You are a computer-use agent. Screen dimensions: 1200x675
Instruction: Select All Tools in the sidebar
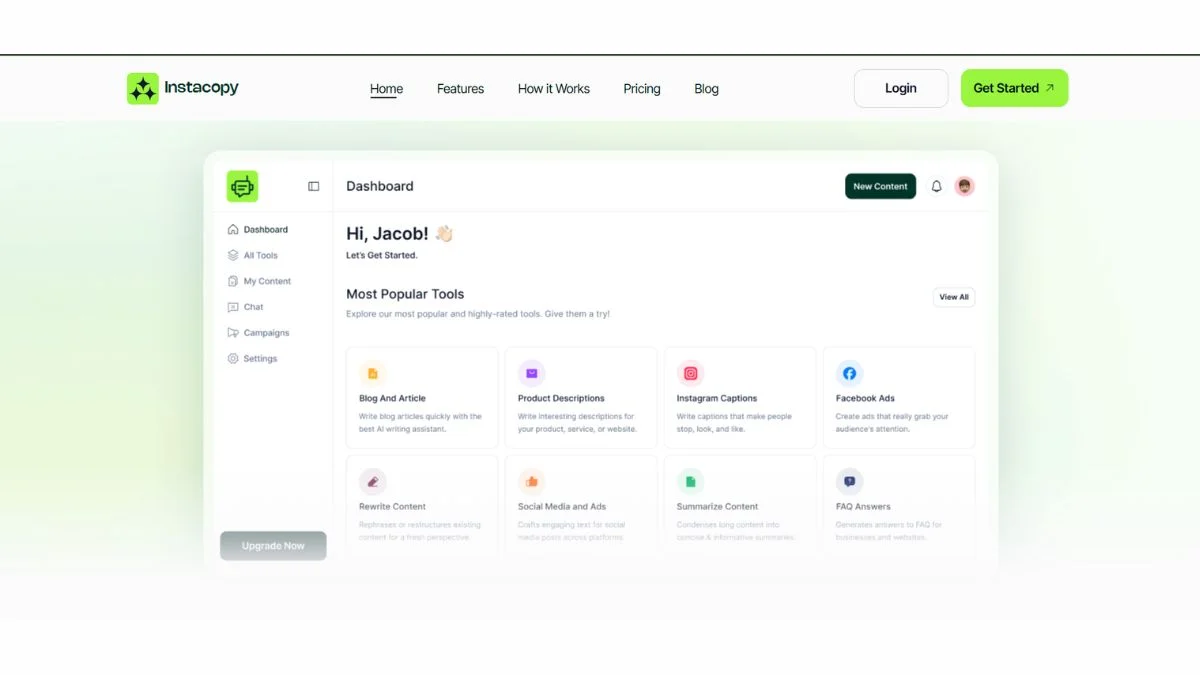pos(261,255)
